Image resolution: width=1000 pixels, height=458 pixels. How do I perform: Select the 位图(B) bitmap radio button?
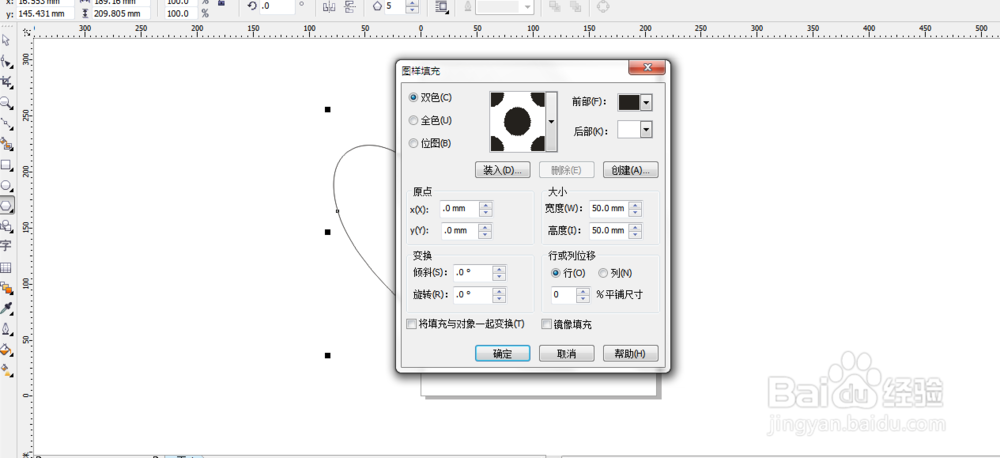click(x=413, y=144)
